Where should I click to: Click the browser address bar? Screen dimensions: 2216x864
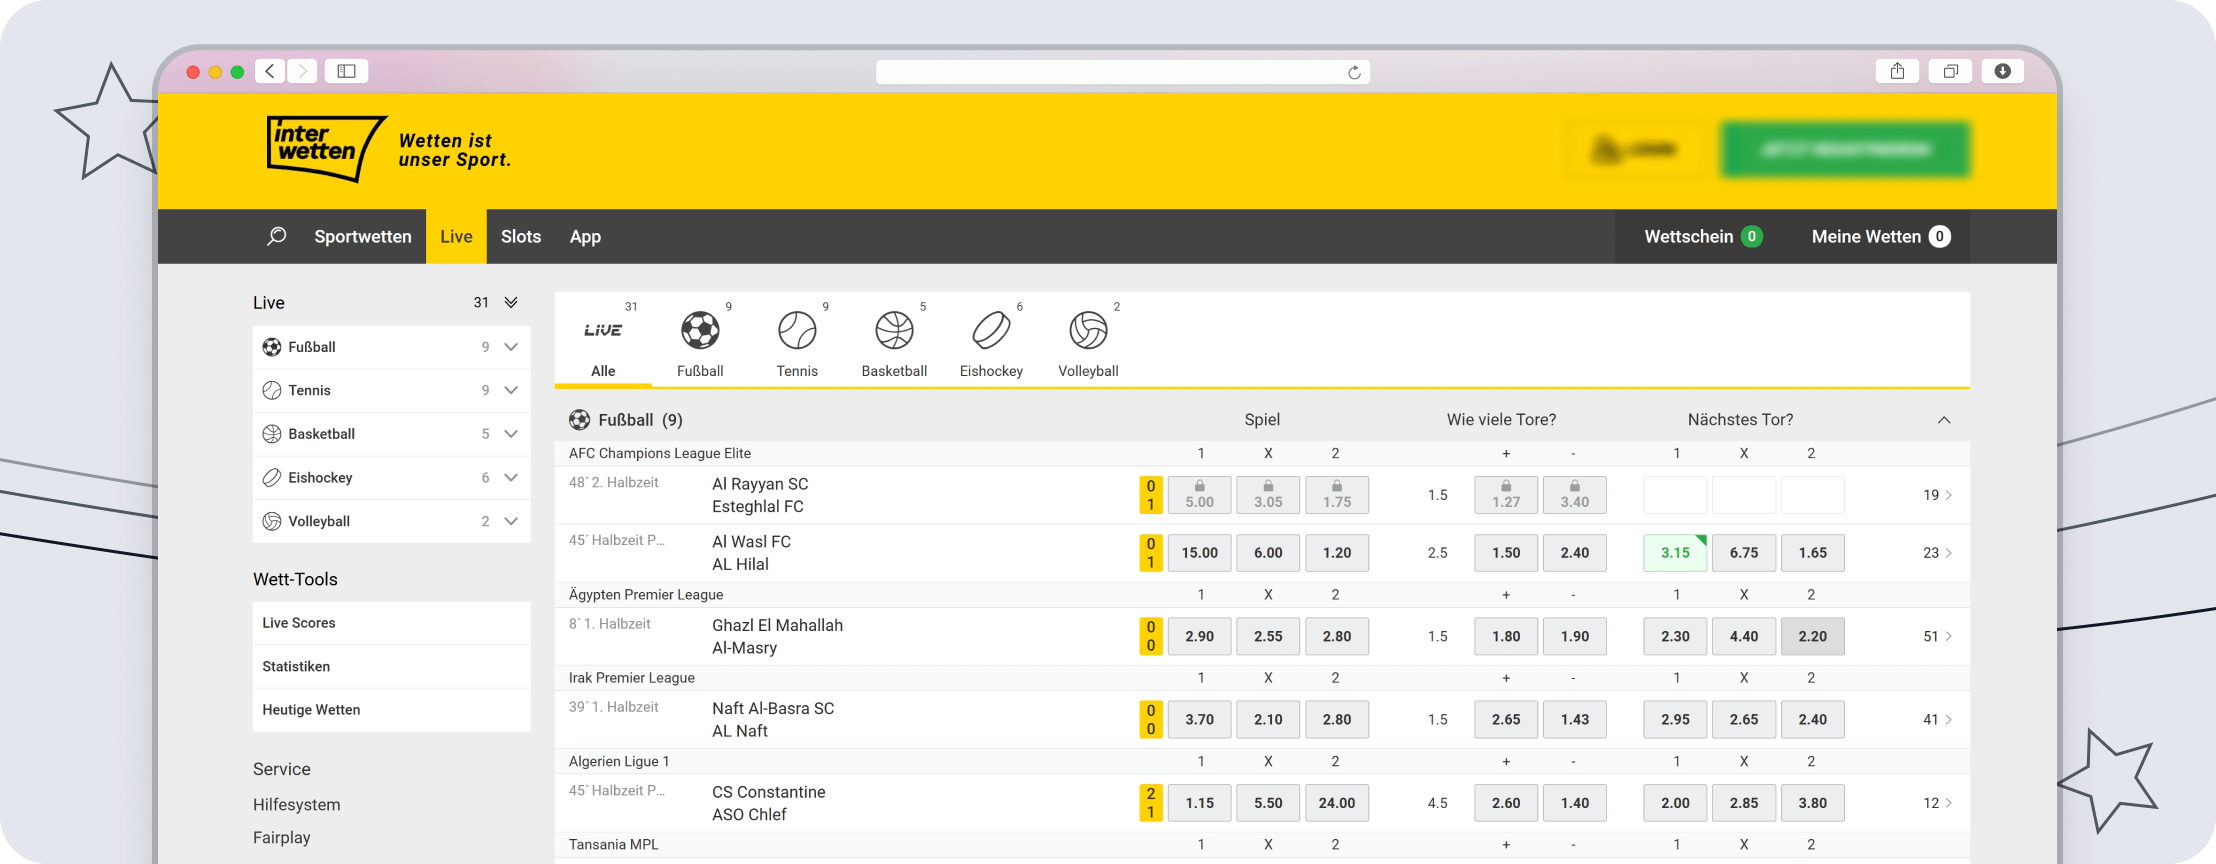point(1123,72)
